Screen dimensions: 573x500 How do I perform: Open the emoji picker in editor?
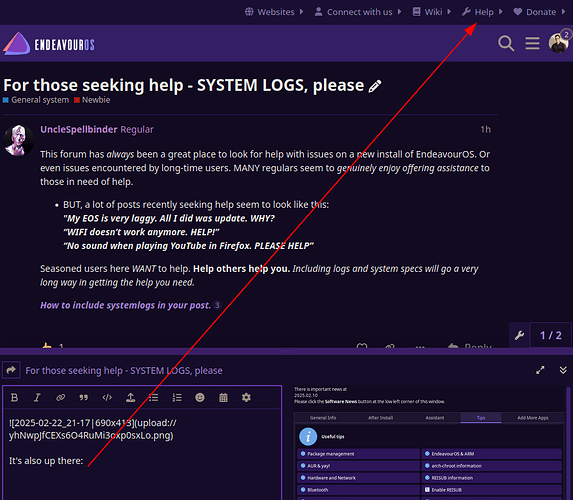coord(200,397)
